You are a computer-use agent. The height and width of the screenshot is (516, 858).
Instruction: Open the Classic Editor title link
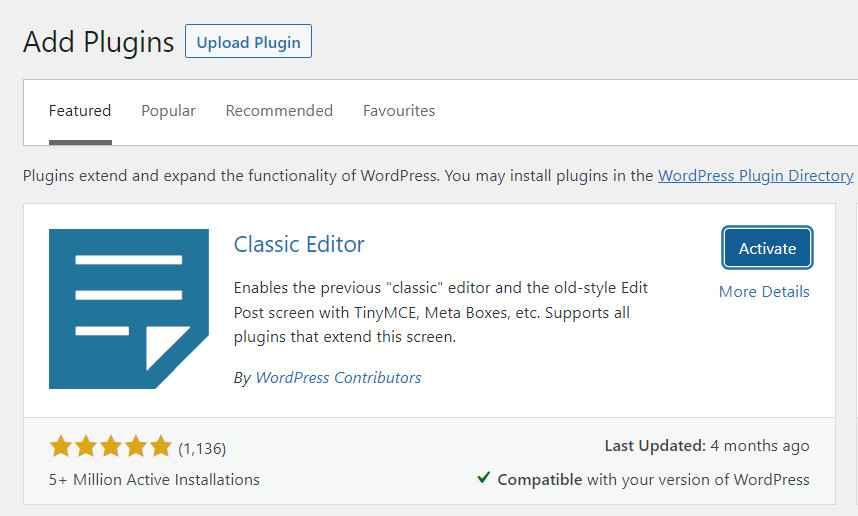pos(299,245)
